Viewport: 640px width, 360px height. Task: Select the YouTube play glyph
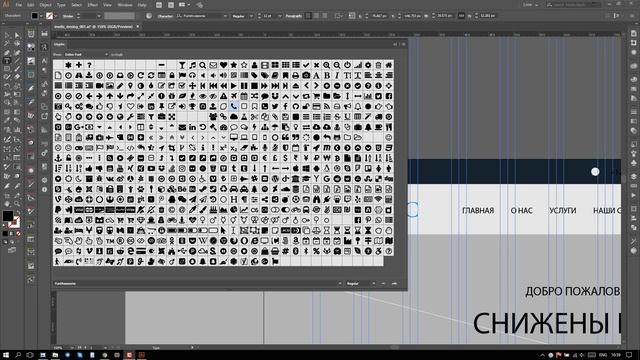(151, 169)
